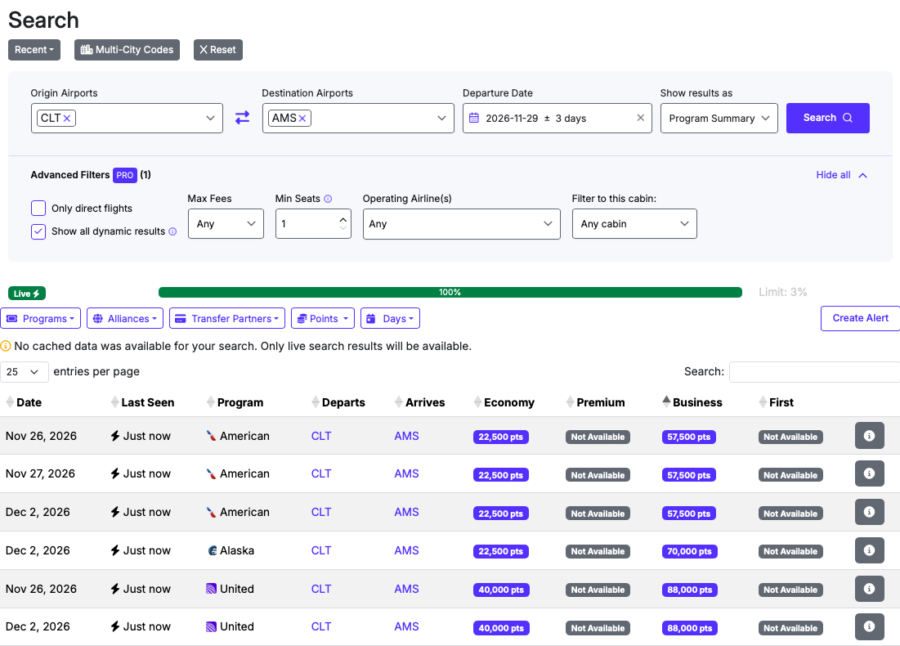Click Multi-City Codes button
Viewport: 900px width, 646px height.
coord(127,50)
